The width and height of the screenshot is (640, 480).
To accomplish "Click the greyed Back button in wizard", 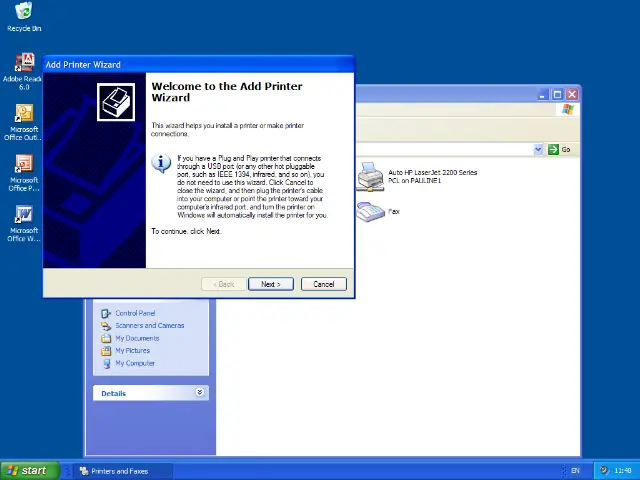I will tap(224, 284).
